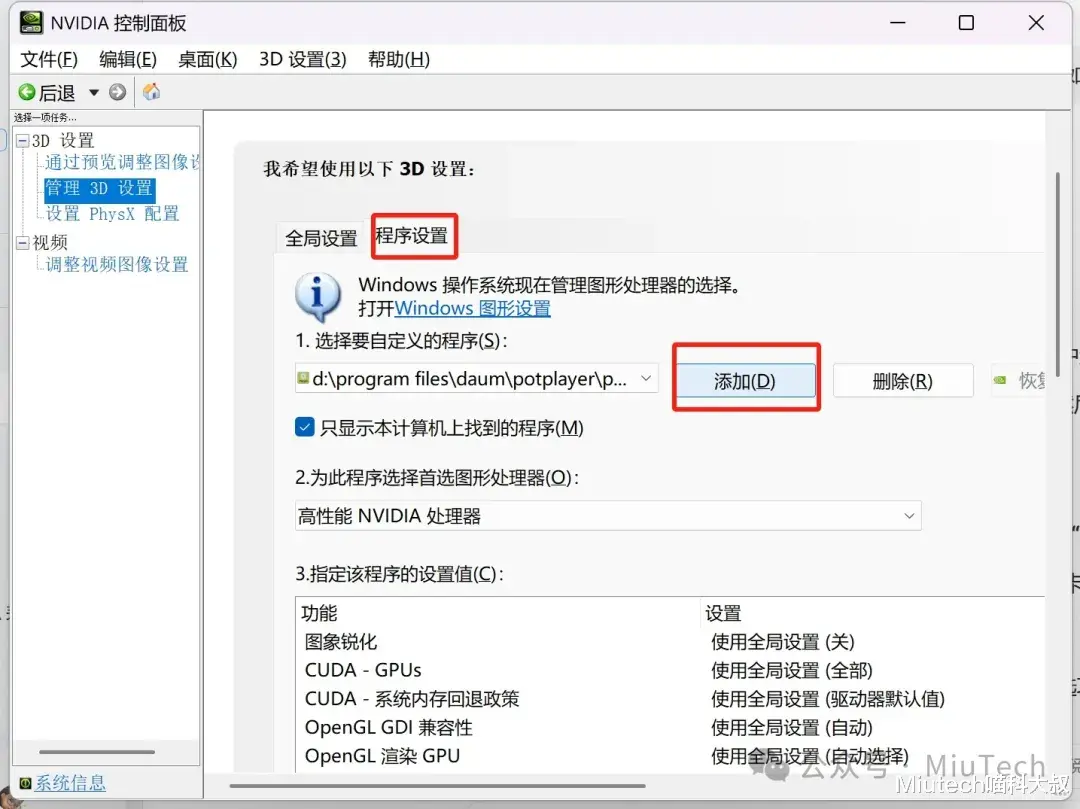
Task: Click the left pane horizontal scrollbar
Action: click(x=97, y=752)
